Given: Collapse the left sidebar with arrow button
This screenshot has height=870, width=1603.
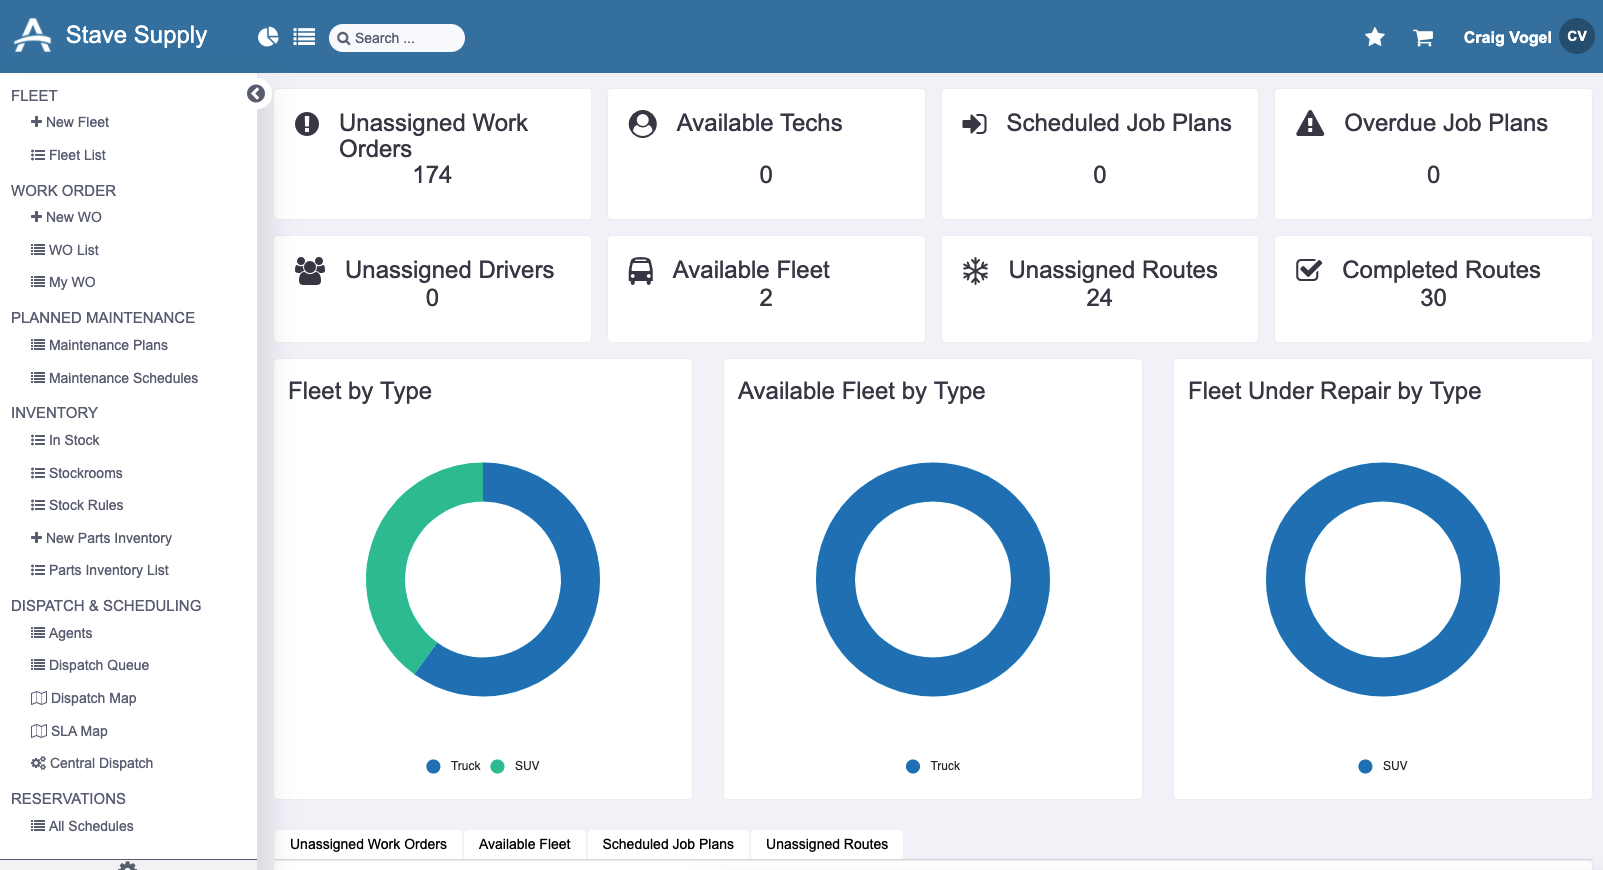Looking at the screenshot, I should 256,93.
